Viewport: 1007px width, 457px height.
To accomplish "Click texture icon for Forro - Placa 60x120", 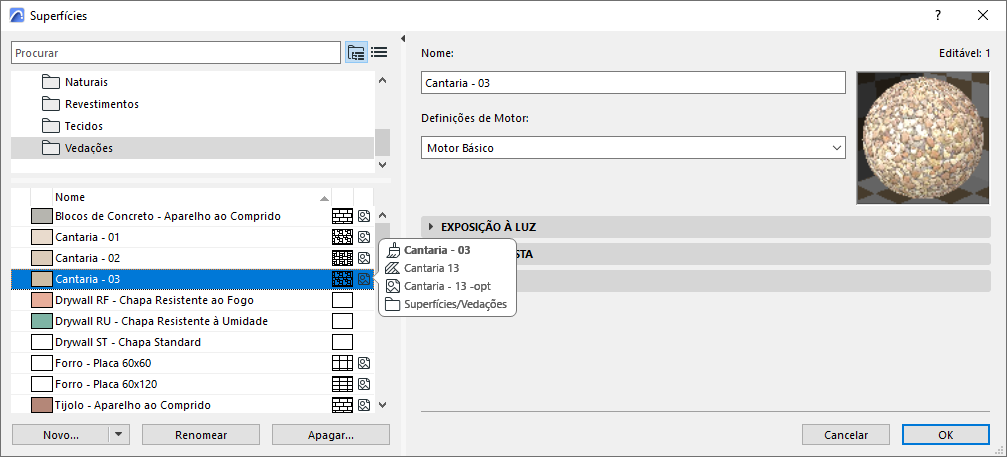I will tap(364, 384).
